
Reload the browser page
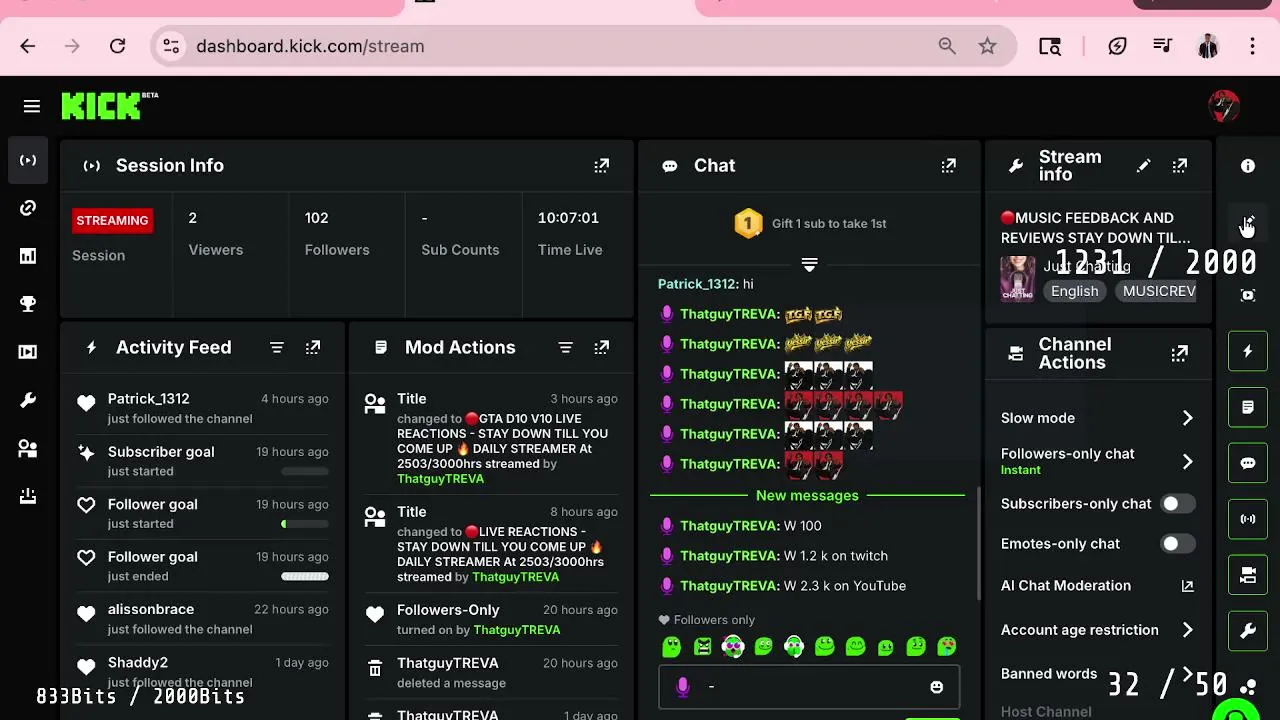117,46
